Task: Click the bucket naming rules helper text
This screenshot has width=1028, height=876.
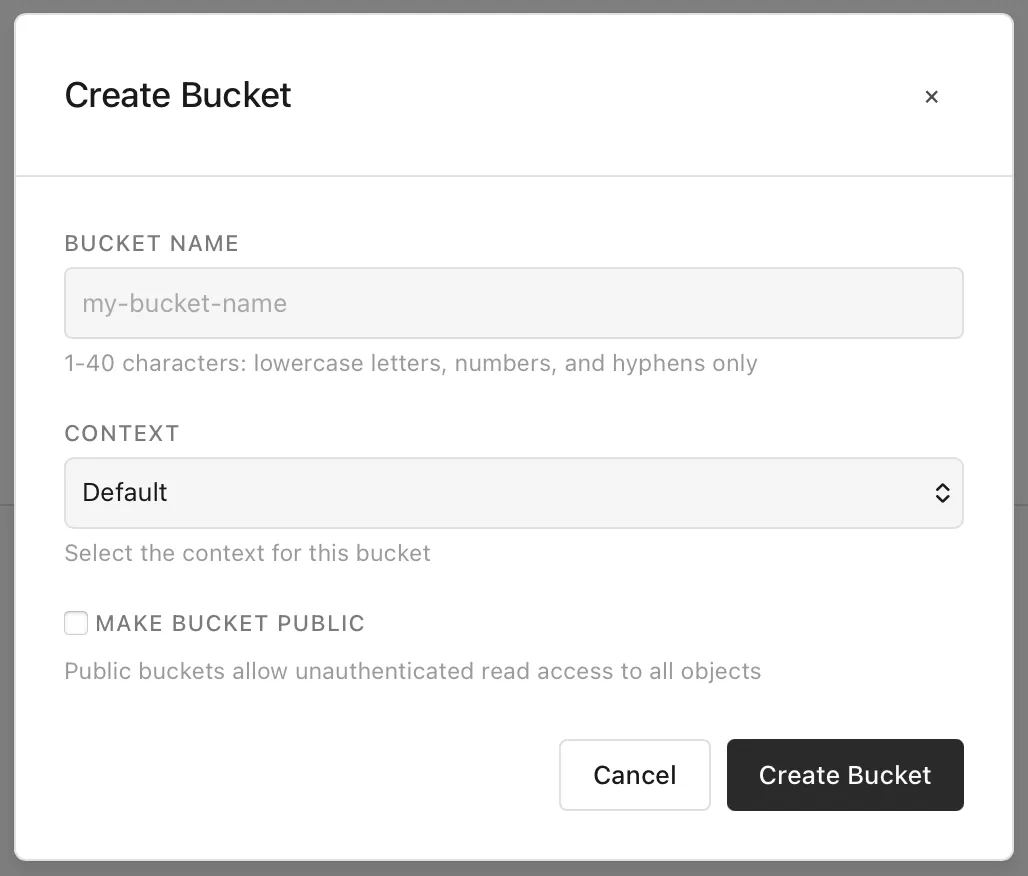Action: click(x=410, y=363)
